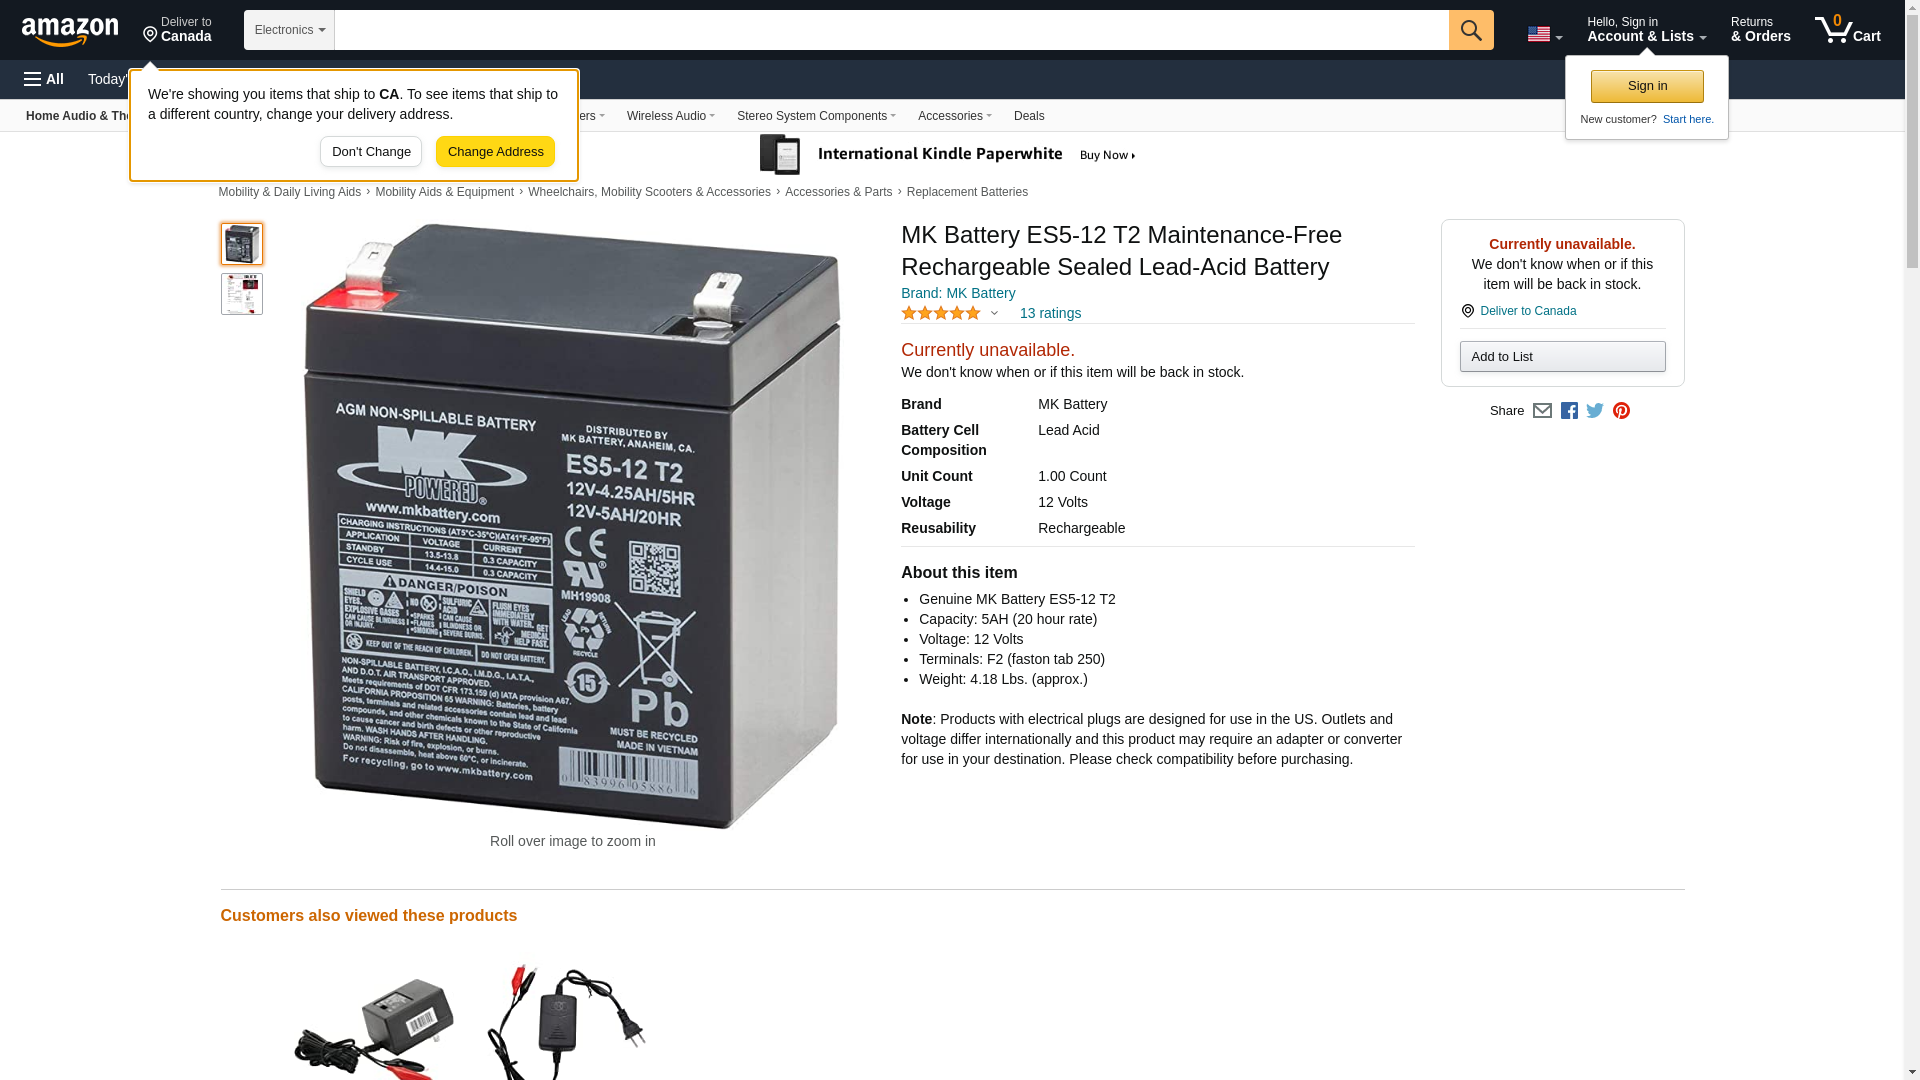Open the Accessories category menu
This screenshot has width=1920, height=1080.
pos(954,116)
